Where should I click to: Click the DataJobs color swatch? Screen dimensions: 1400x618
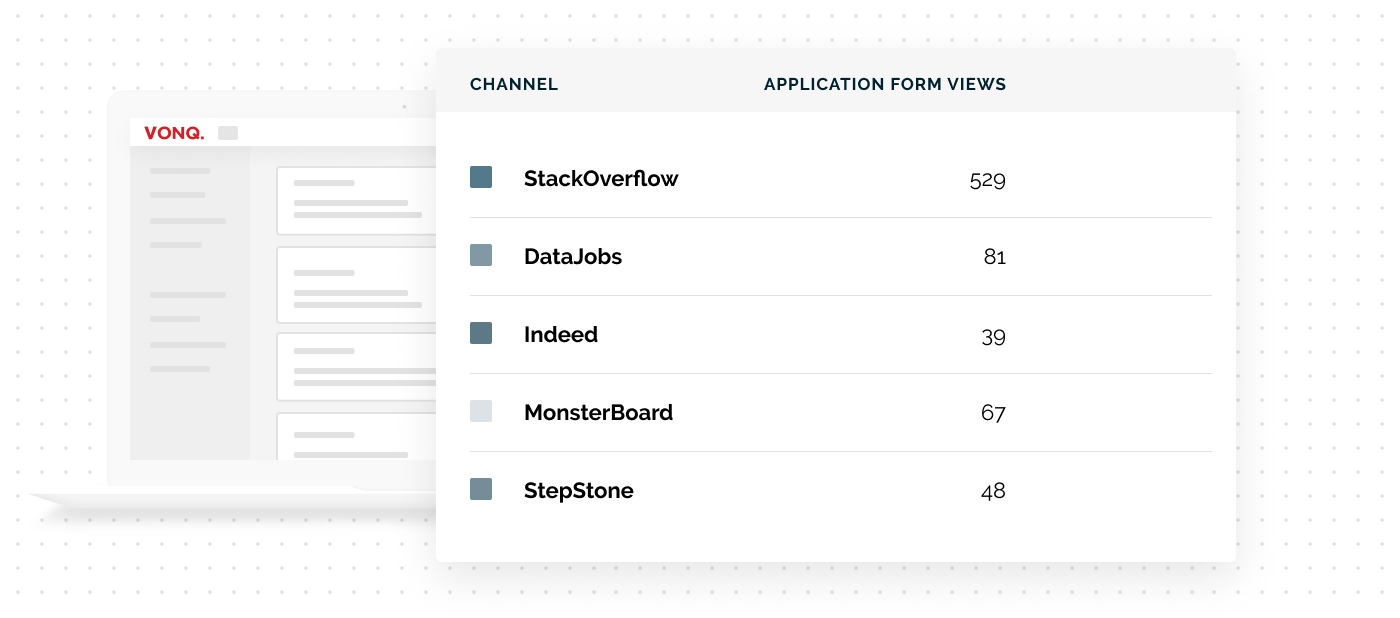click(x=481, y=256)
